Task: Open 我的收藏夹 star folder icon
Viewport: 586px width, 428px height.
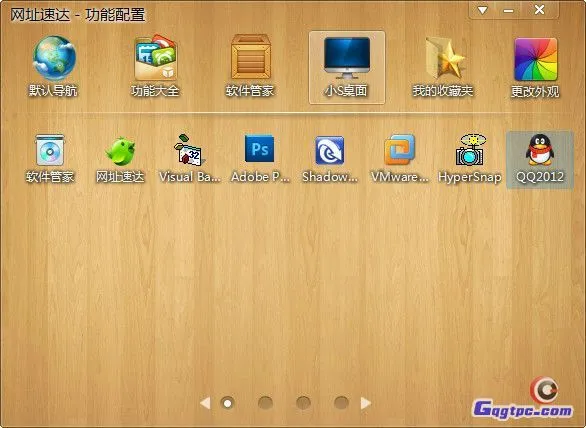Action: [x=443, y=66]
